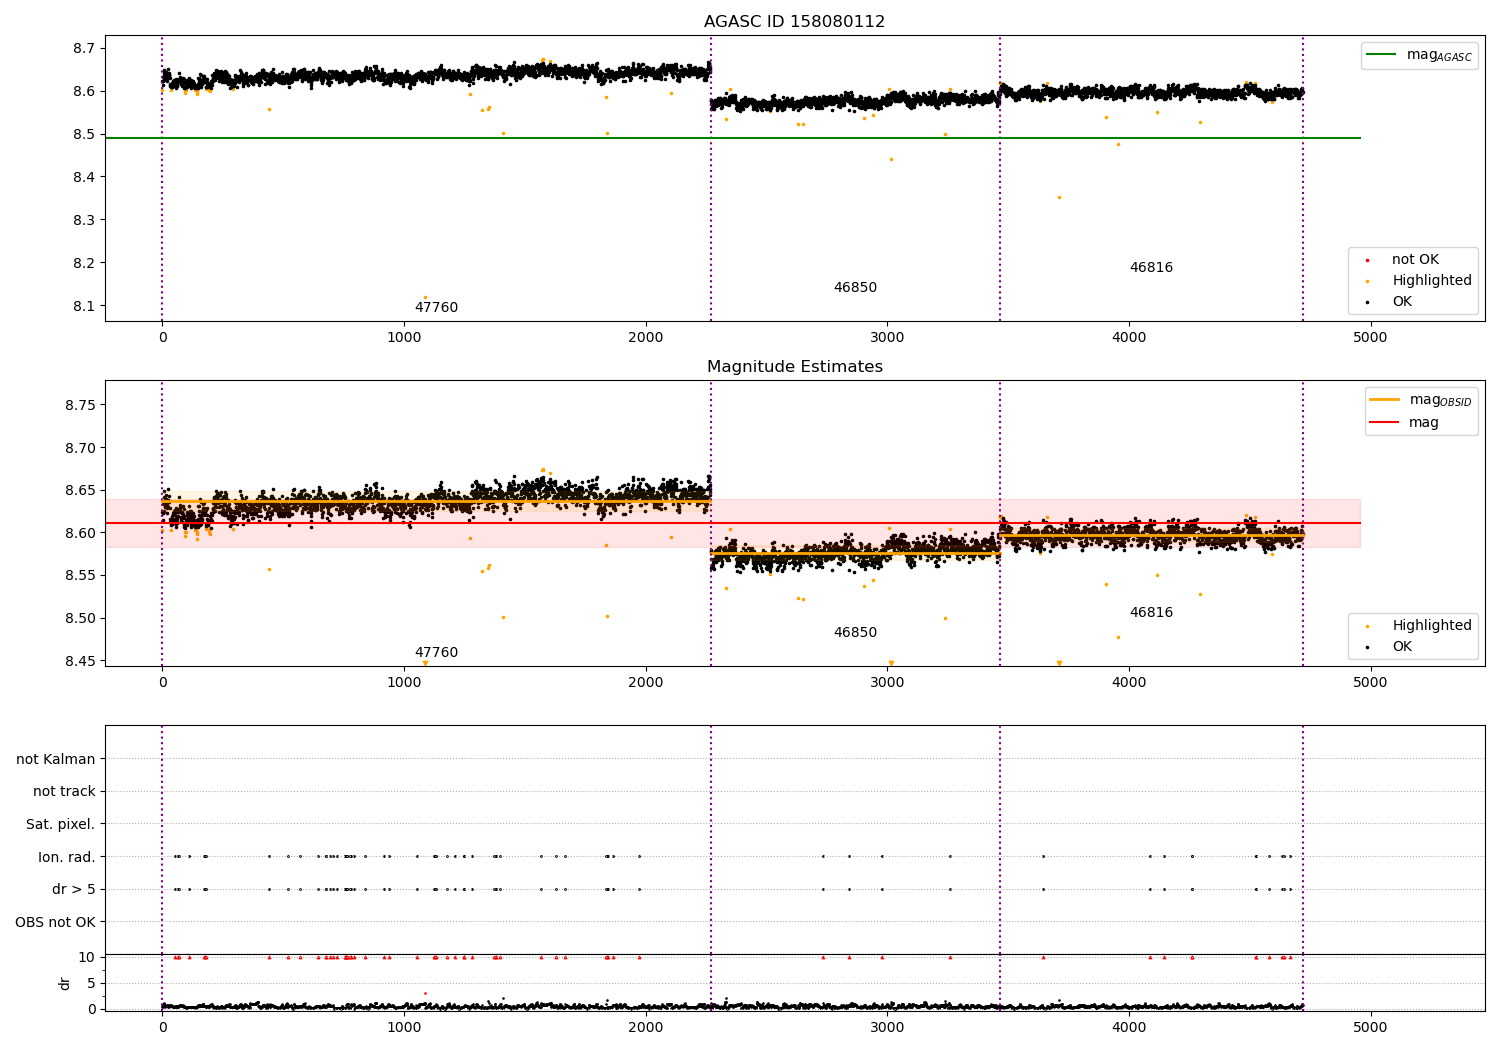Image resolution: width=1500 pixels, height=1050 pixels.
Task: Click the 2000 x-axis tick in bottom plot
Action: tap(645, 1026)
